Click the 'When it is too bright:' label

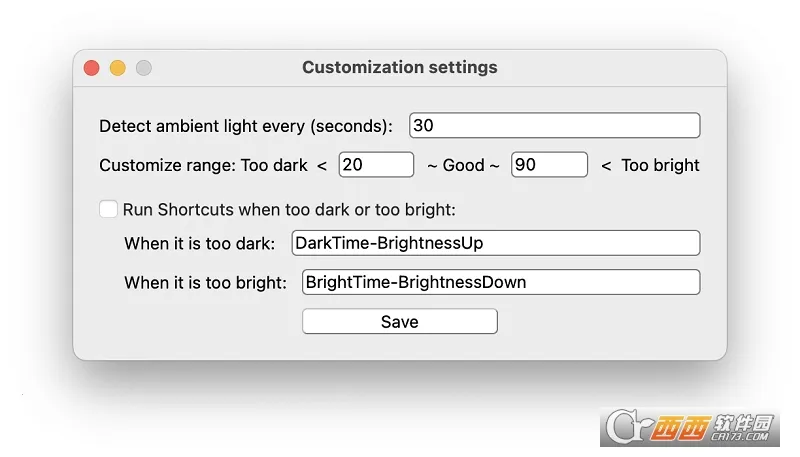205,283
